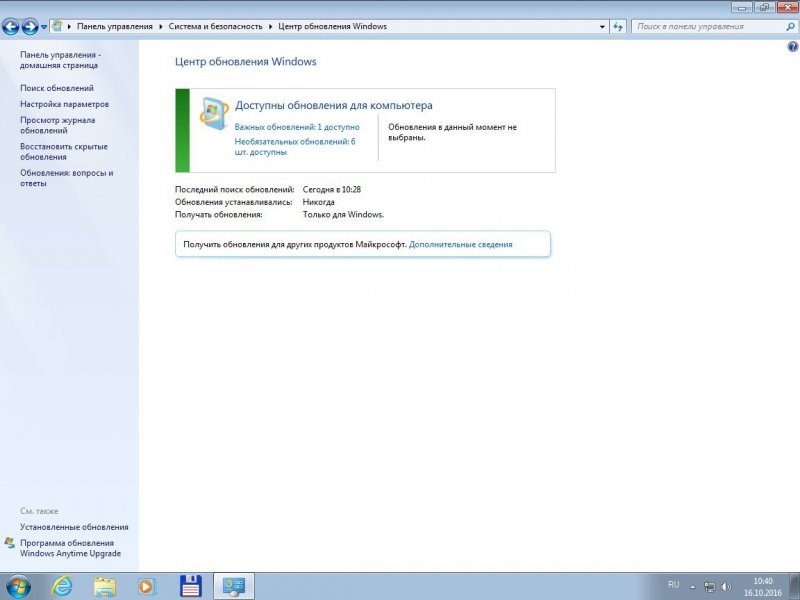Open 'Система и безопасность' breadcrumb

pos(215,27)
